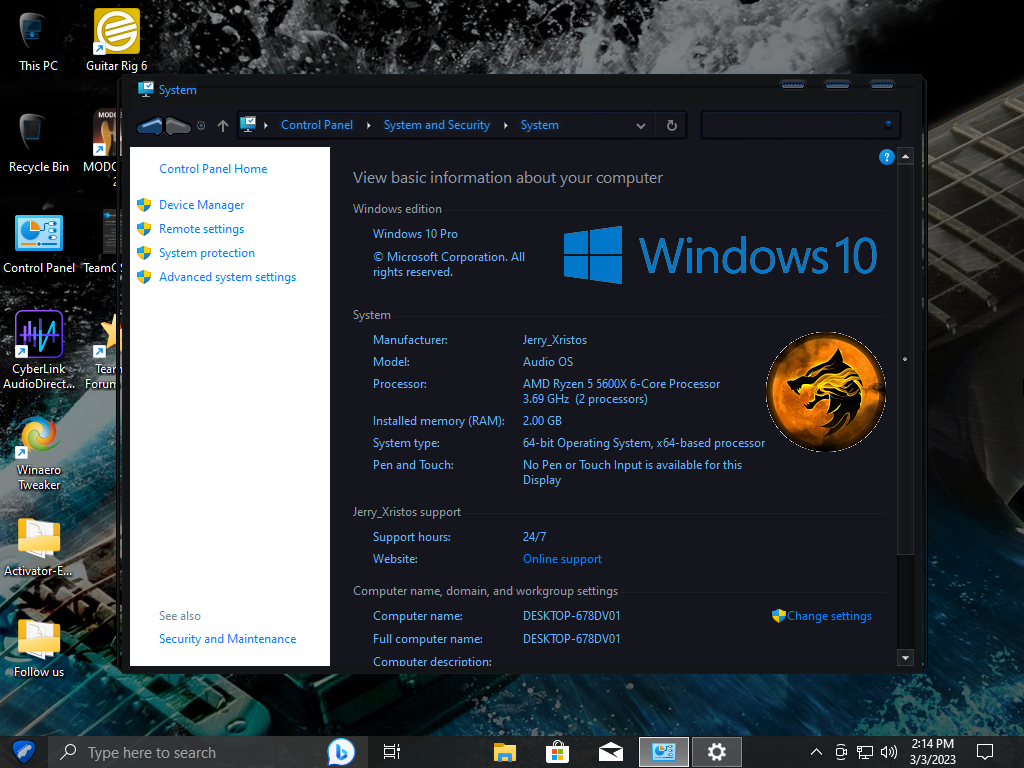Screen dimensions: 1024x768
Task: Click the wolf OEM logo image
Action: 825,392
